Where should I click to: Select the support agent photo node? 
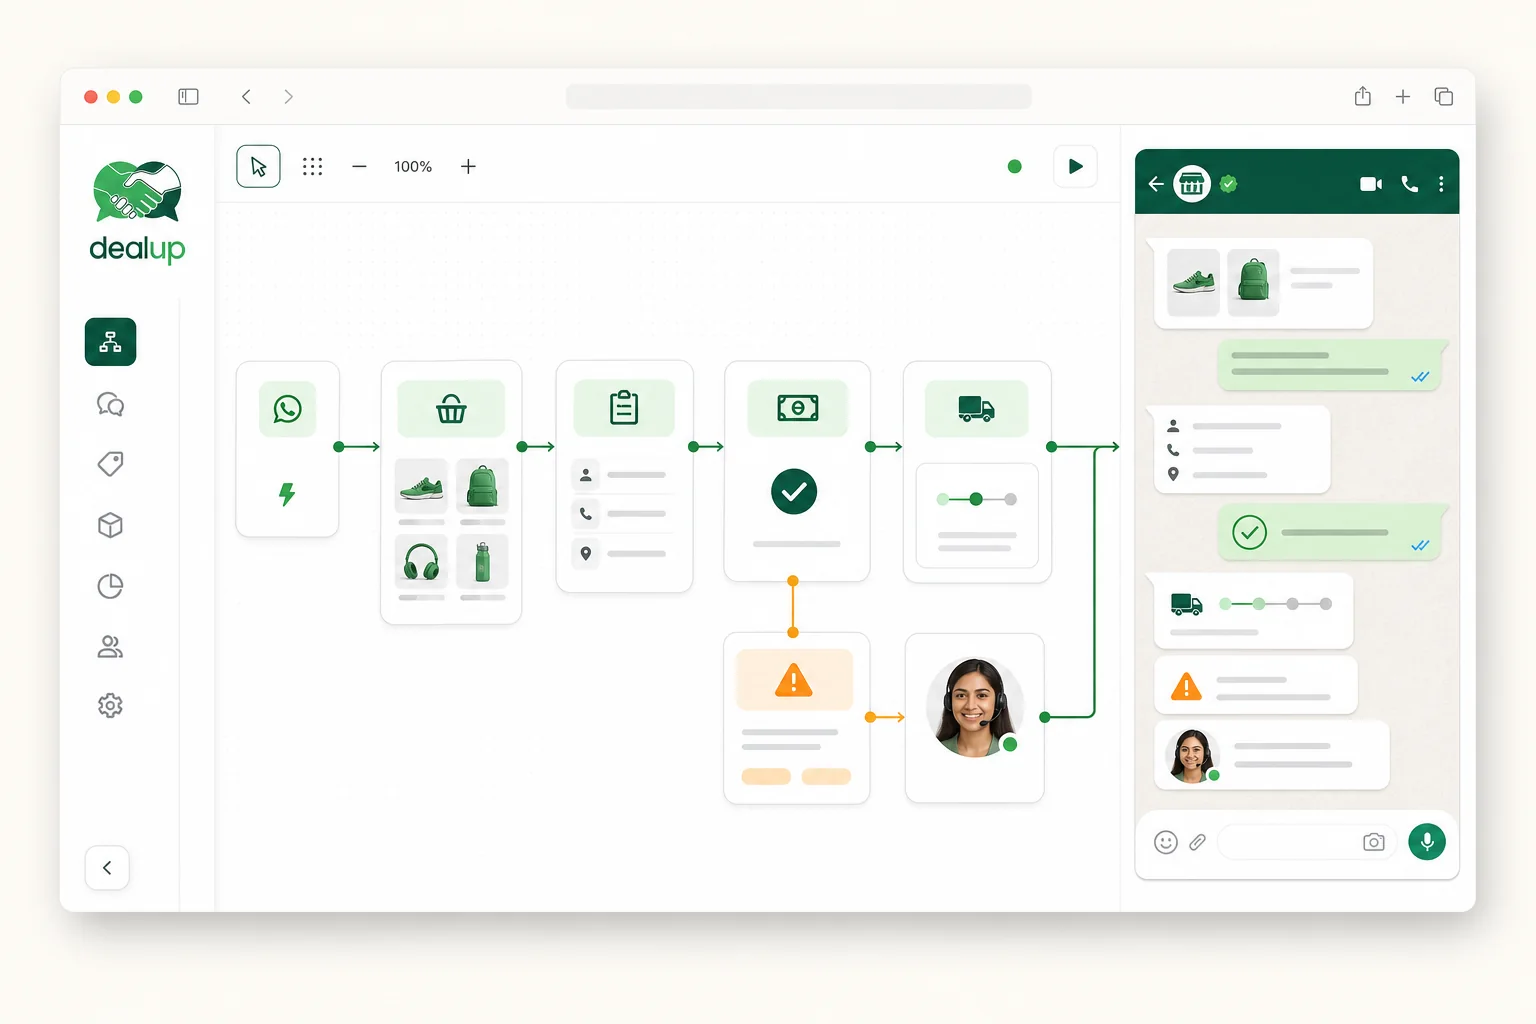point(975,707)
